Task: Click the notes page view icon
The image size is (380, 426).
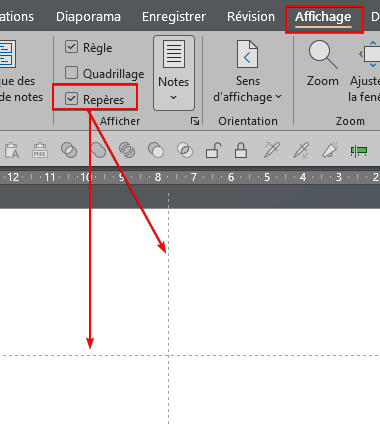Action: click(x=7, y=54)
